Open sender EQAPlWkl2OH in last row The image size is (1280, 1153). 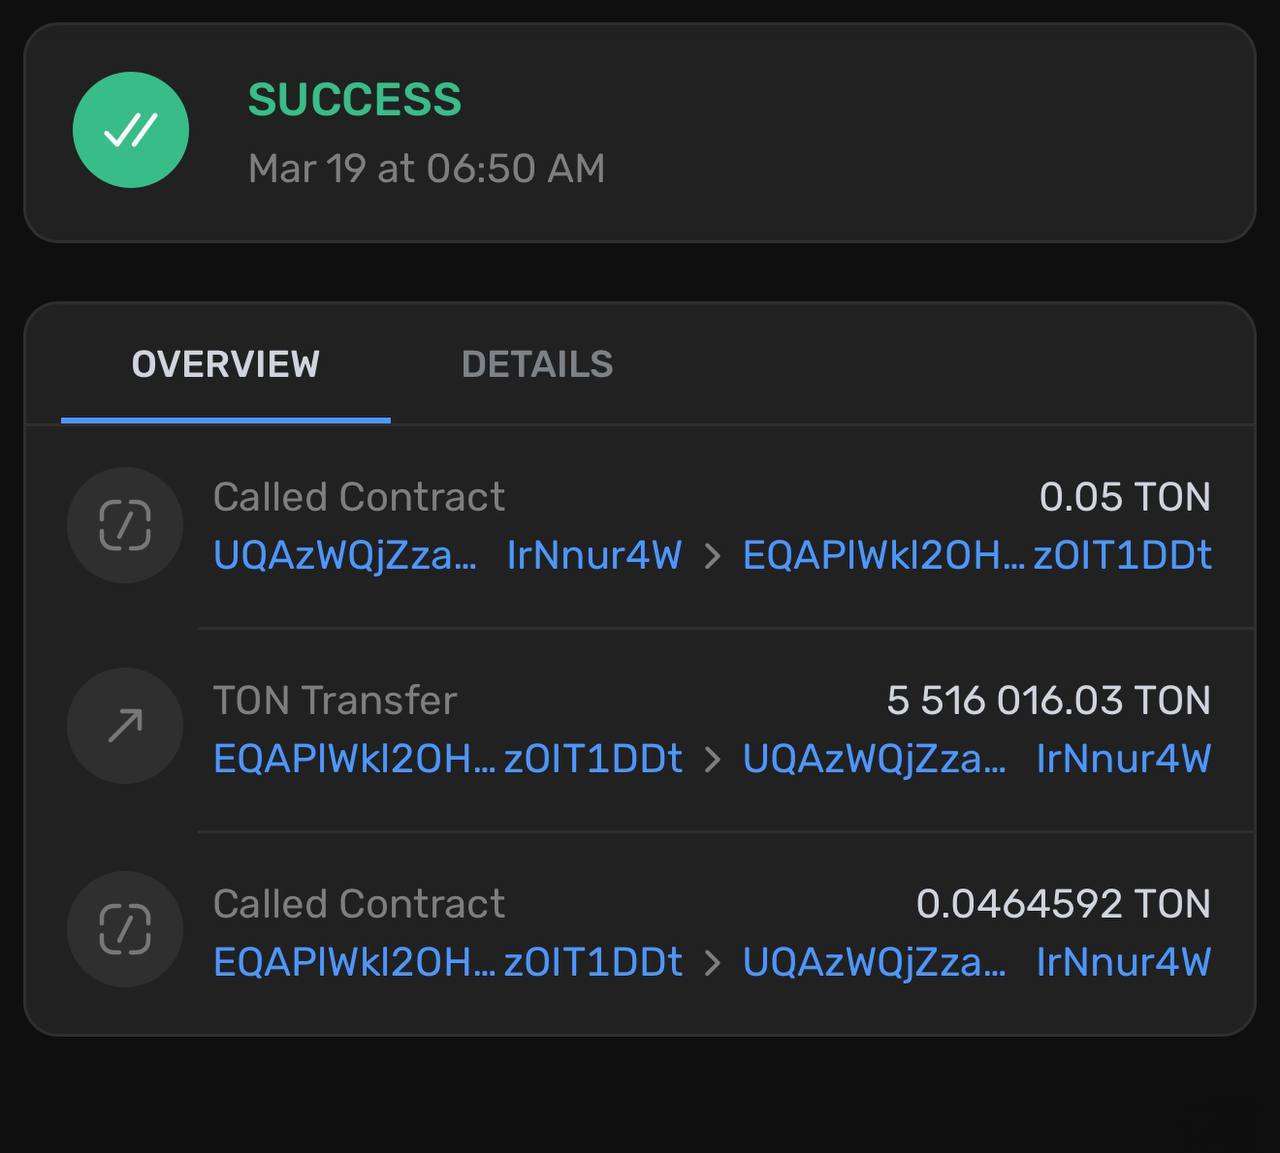[448, 962]
